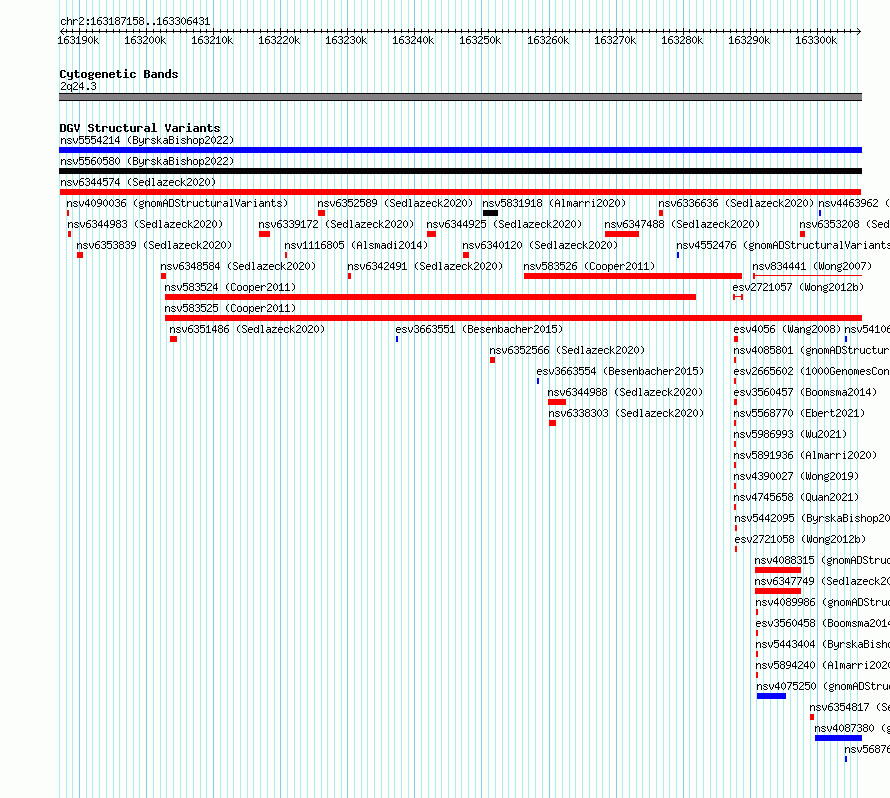The image size is (890, 798).
Task: Click the red nsv6347749 variant bar
Action: pos(778,591)
